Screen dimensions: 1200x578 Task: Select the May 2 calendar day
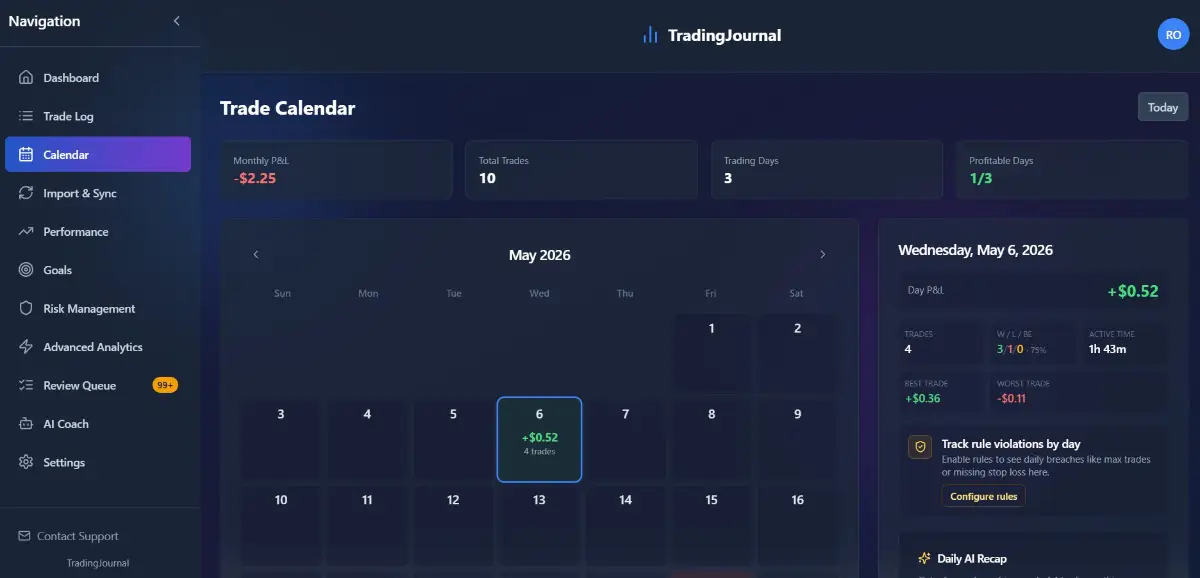click(x=797, y=354)
